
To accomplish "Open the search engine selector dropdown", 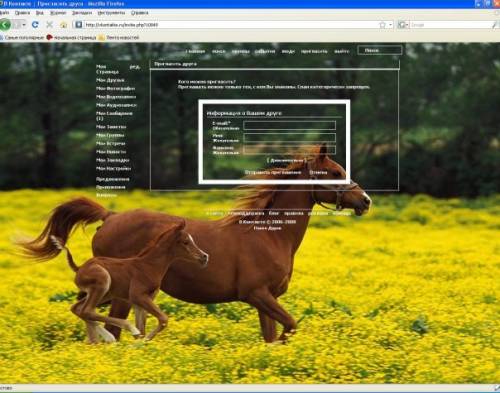I will 403,25.
